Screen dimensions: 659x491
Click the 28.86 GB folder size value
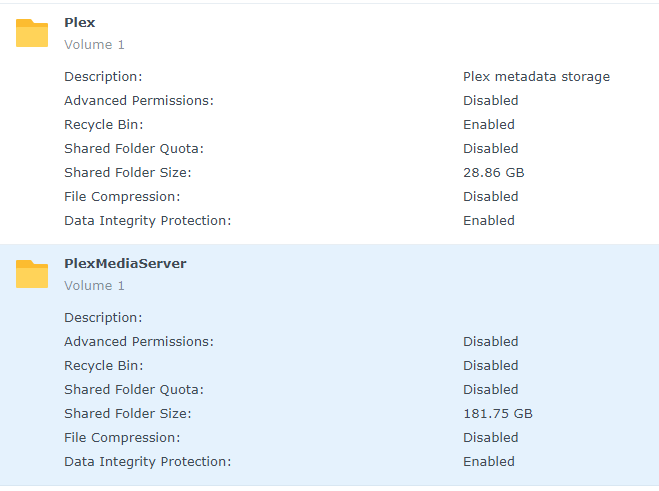click(x=493, y=173)
